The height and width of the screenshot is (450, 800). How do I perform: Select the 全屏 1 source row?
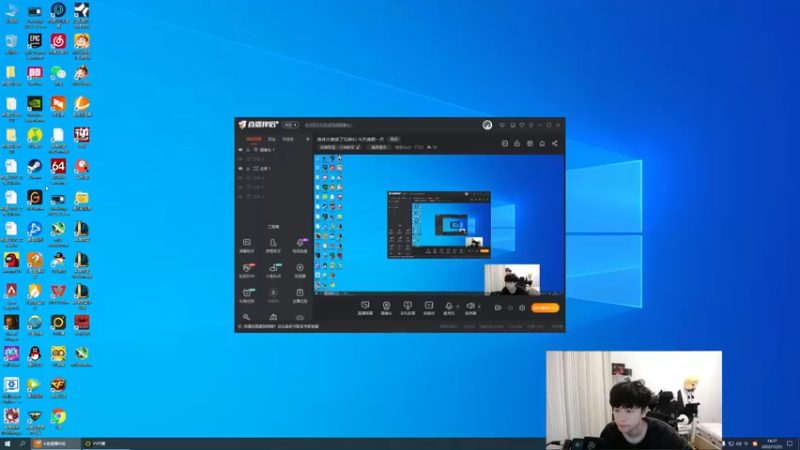pos(274,168)
